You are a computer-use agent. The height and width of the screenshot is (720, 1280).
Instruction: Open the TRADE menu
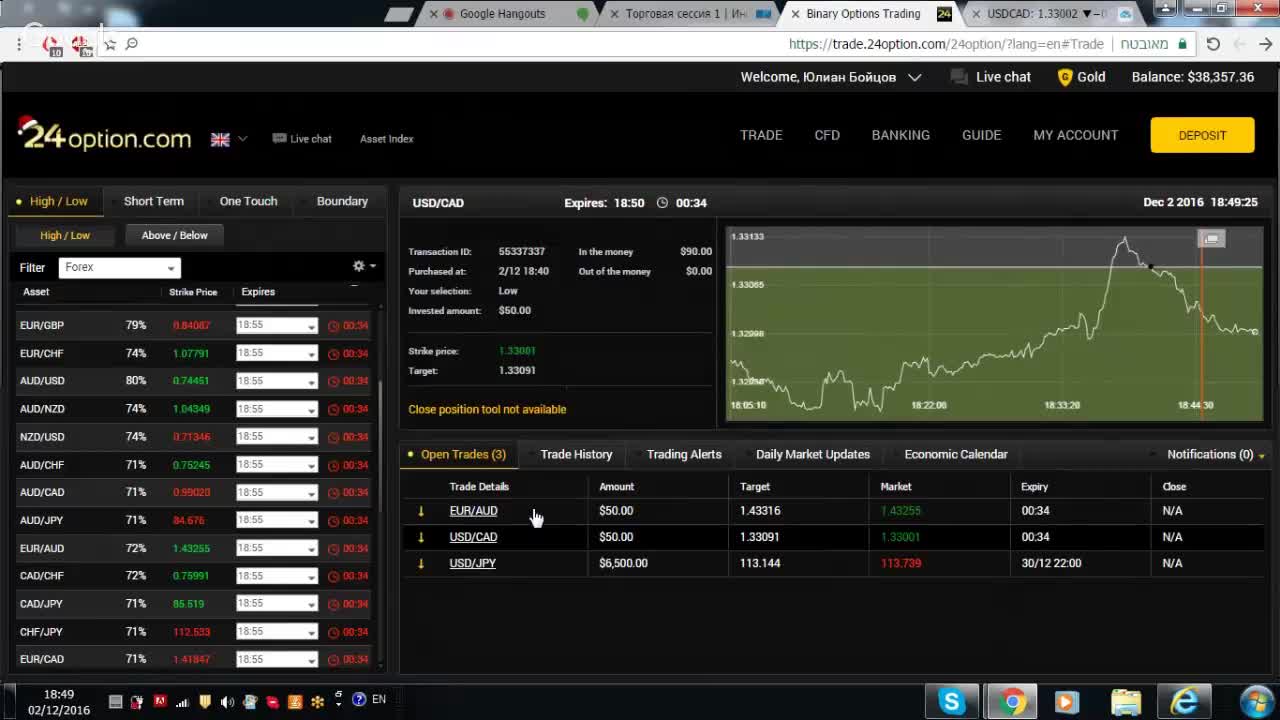click(x=761, y=135)
